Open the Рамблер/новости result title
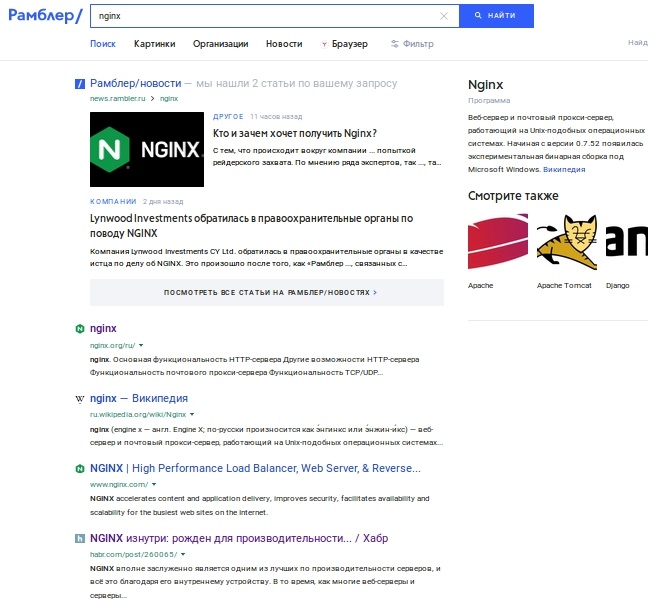The image size is (648, 602). [x=136, y=83]
